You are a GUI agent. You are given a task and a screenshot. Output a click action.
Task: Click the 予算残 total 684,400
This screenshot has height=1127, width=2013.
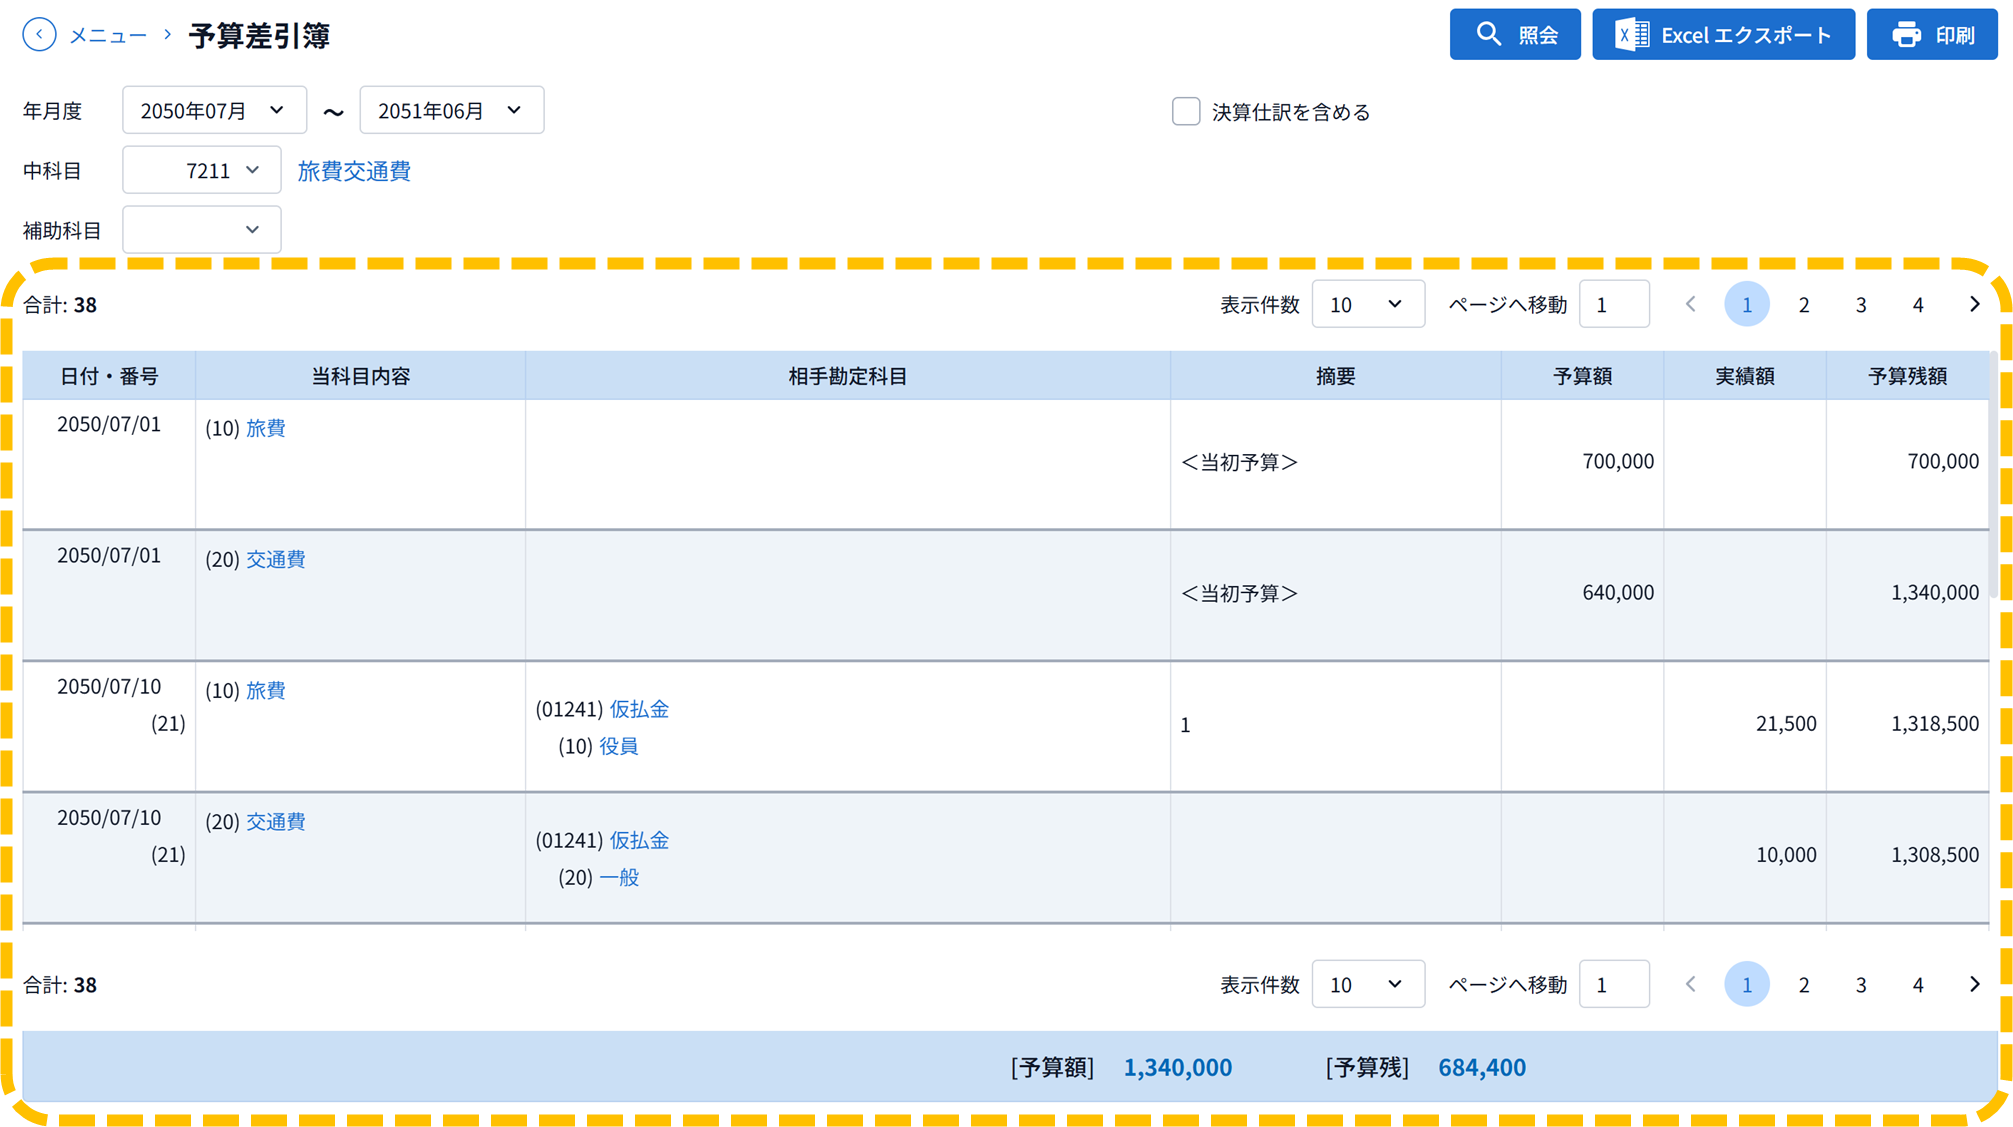pyautogui.click(x=1481, y=1067)
